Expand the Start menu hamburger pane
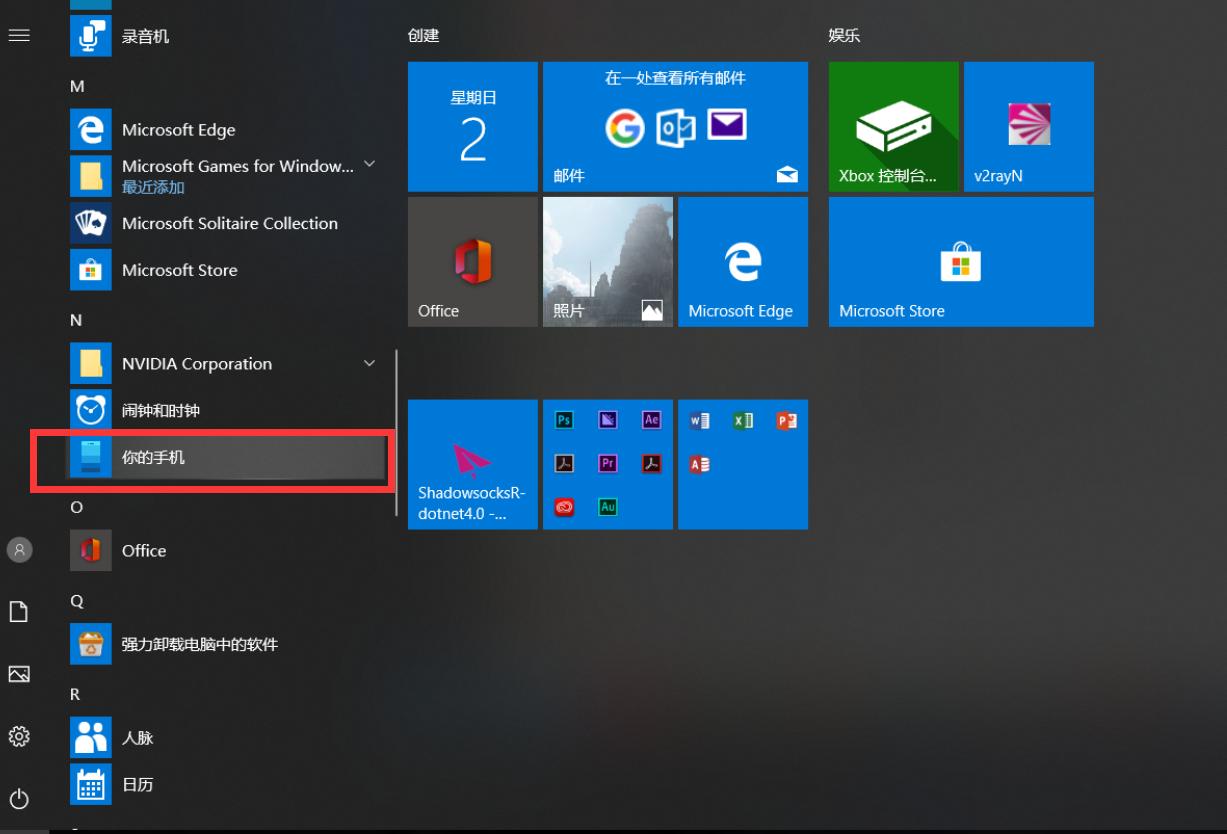1227x834 pixels. (19, 34)
